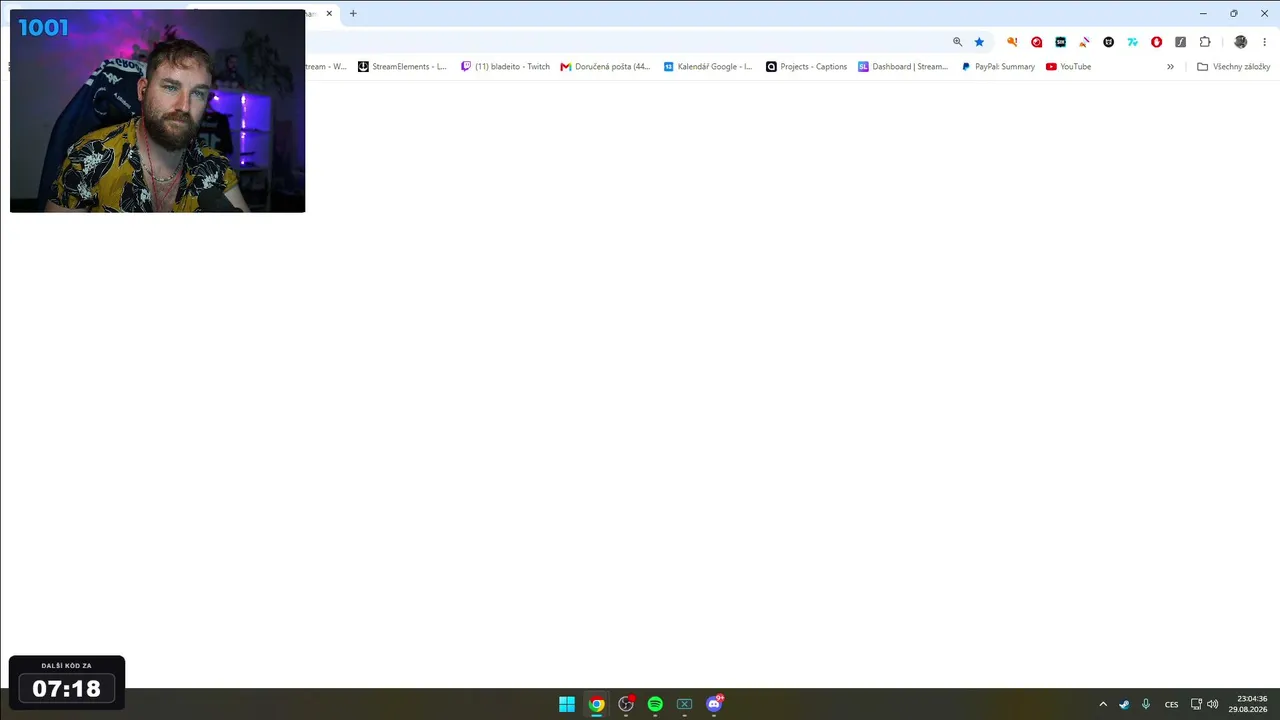Open the Dashboard Streamlabs bookmark
This screenshot has height=720, width=1280.
903,67
